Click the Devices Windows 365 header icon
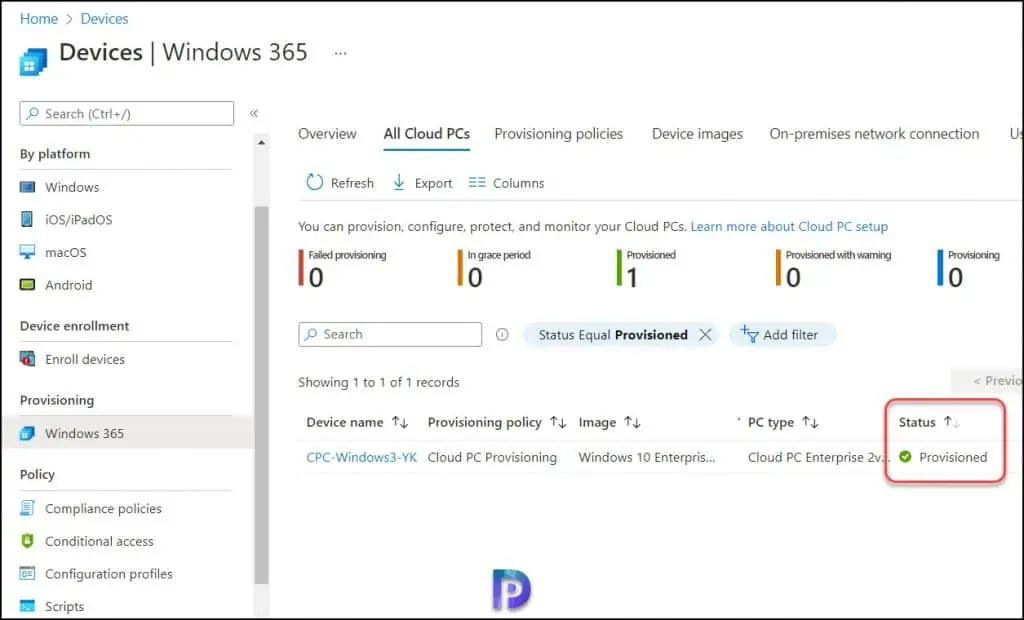Screen dimensions: 1024x620 point(33,61)
